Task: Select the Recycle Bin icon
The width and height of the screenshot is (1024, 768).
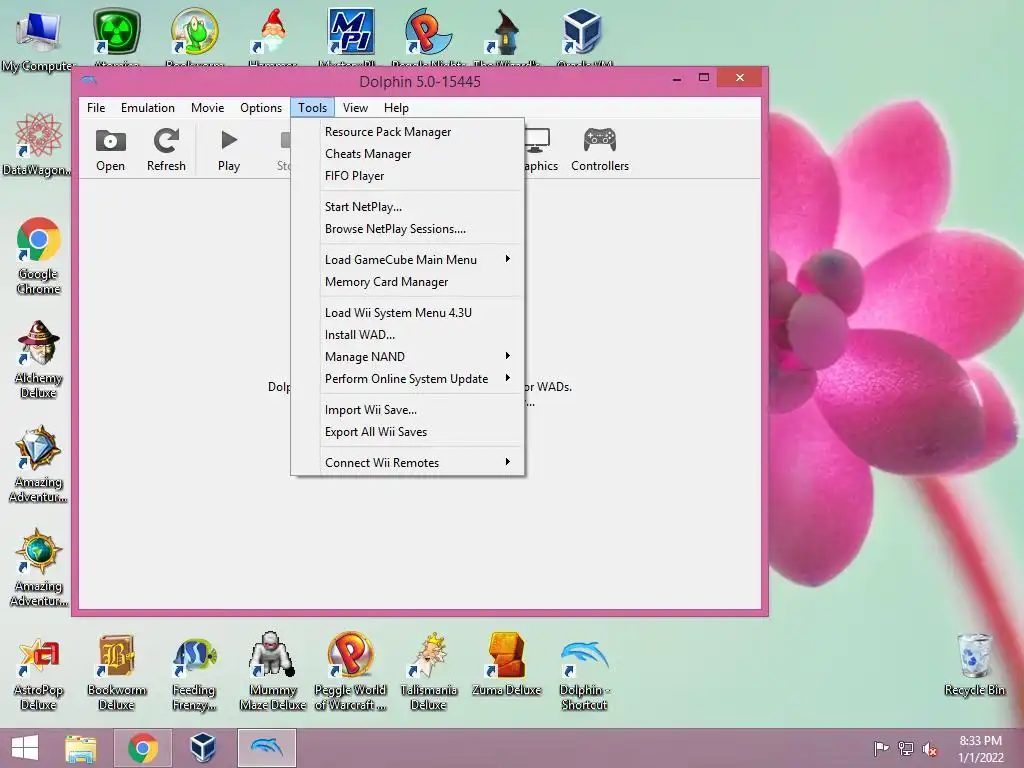Action: (x=974, y=665)
